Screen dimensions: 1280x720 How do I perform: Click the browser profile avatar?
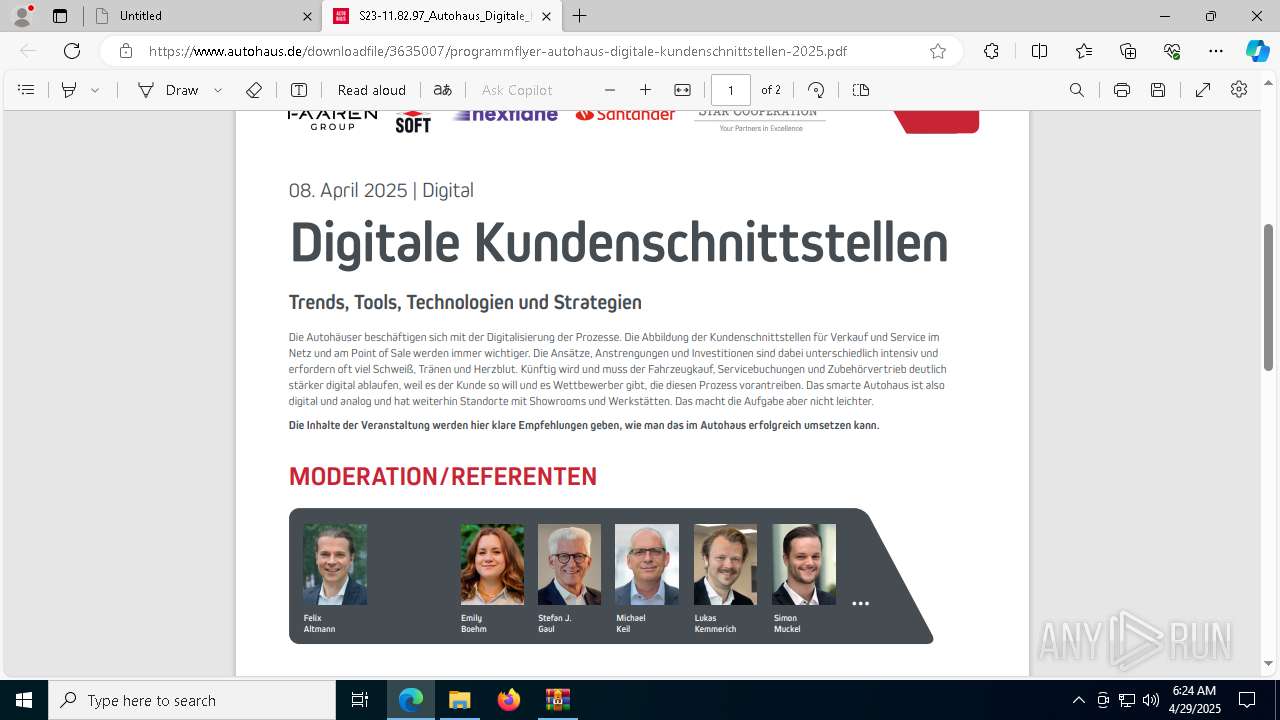[22, 15]
